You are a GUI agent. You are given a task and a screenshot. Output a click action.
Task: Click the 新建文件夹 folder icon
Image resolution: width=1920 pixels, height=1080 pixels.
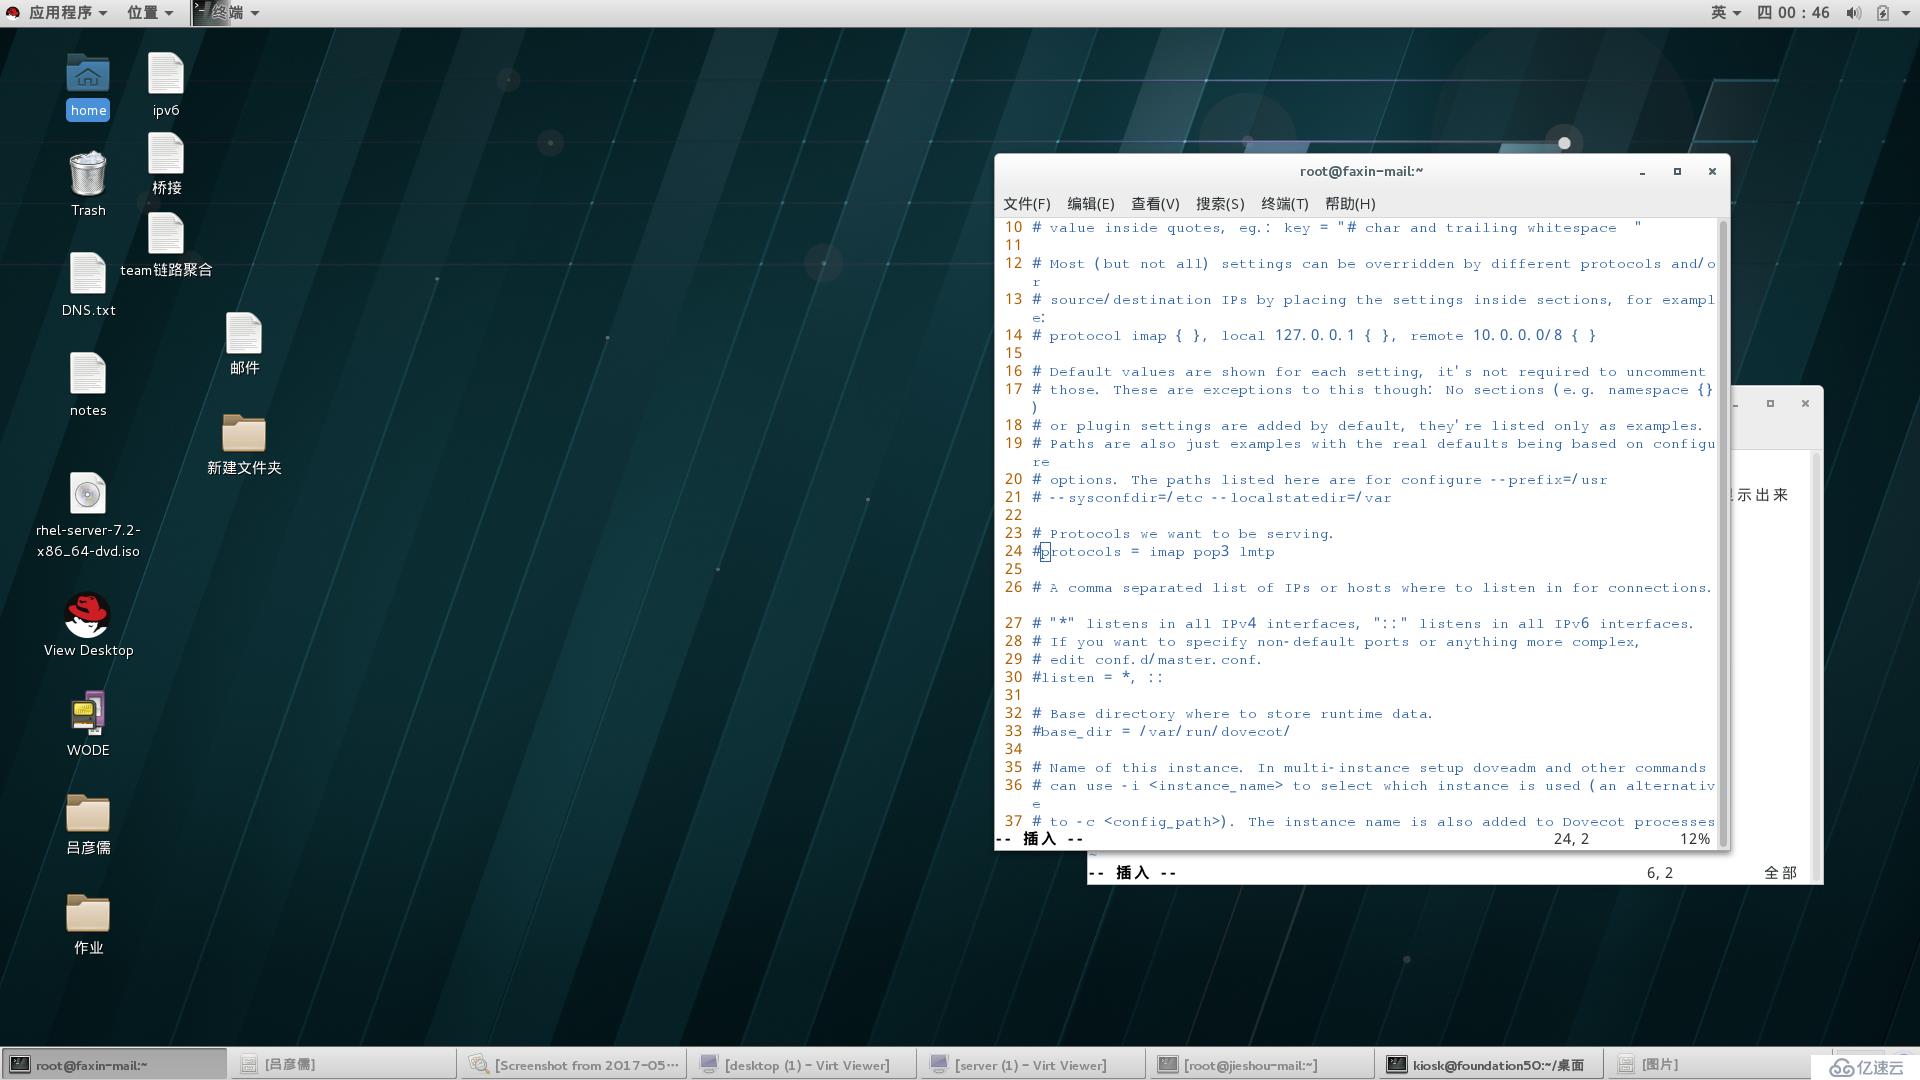pos(243,433)
